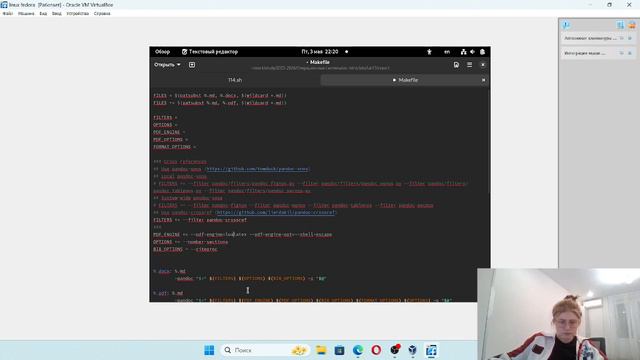Screen dimensions: 640x360
Task: Click the FILTERS += --filter pandoc-crossref line
Action: (200, 220)
